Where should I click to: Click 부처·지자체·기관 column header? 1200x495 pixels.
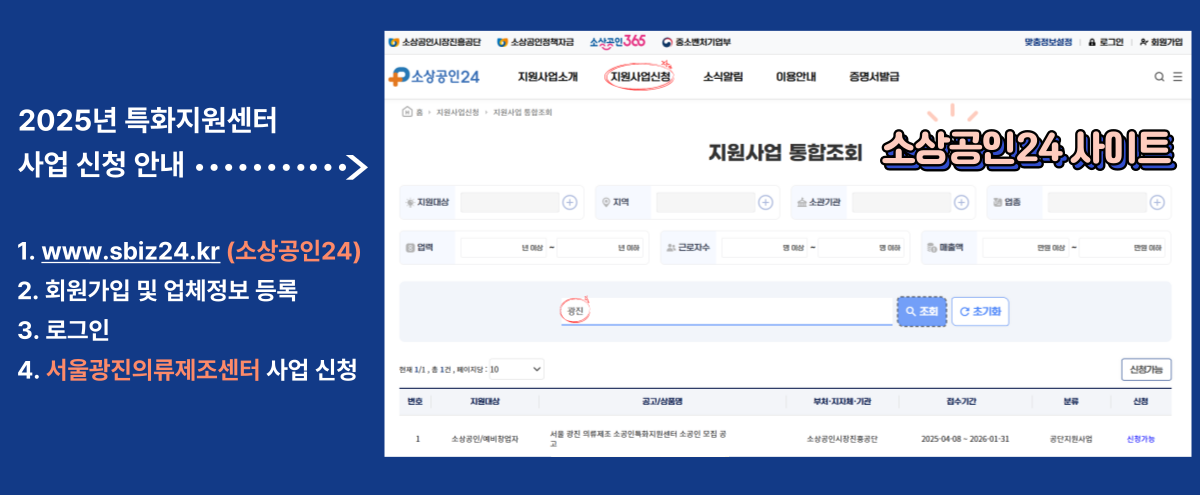point(841,402)
